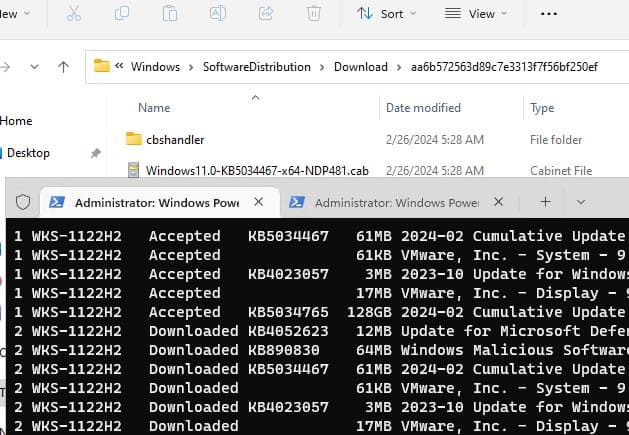Expand recent locations chevron beside Up arrow

pos(36,67)
